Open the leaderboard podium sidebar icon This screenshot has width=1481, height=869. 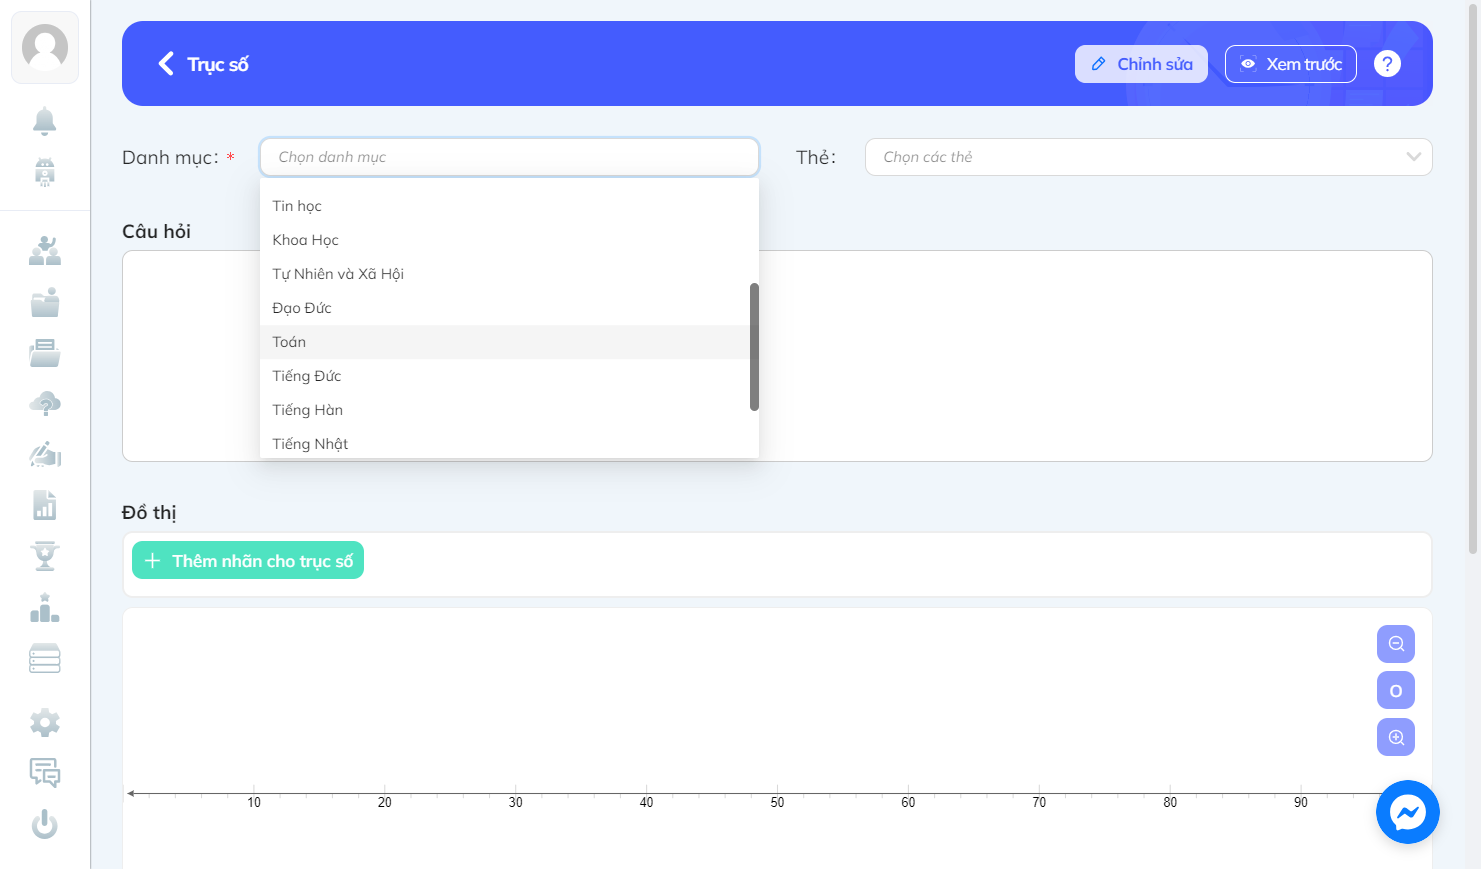point(45,607)
